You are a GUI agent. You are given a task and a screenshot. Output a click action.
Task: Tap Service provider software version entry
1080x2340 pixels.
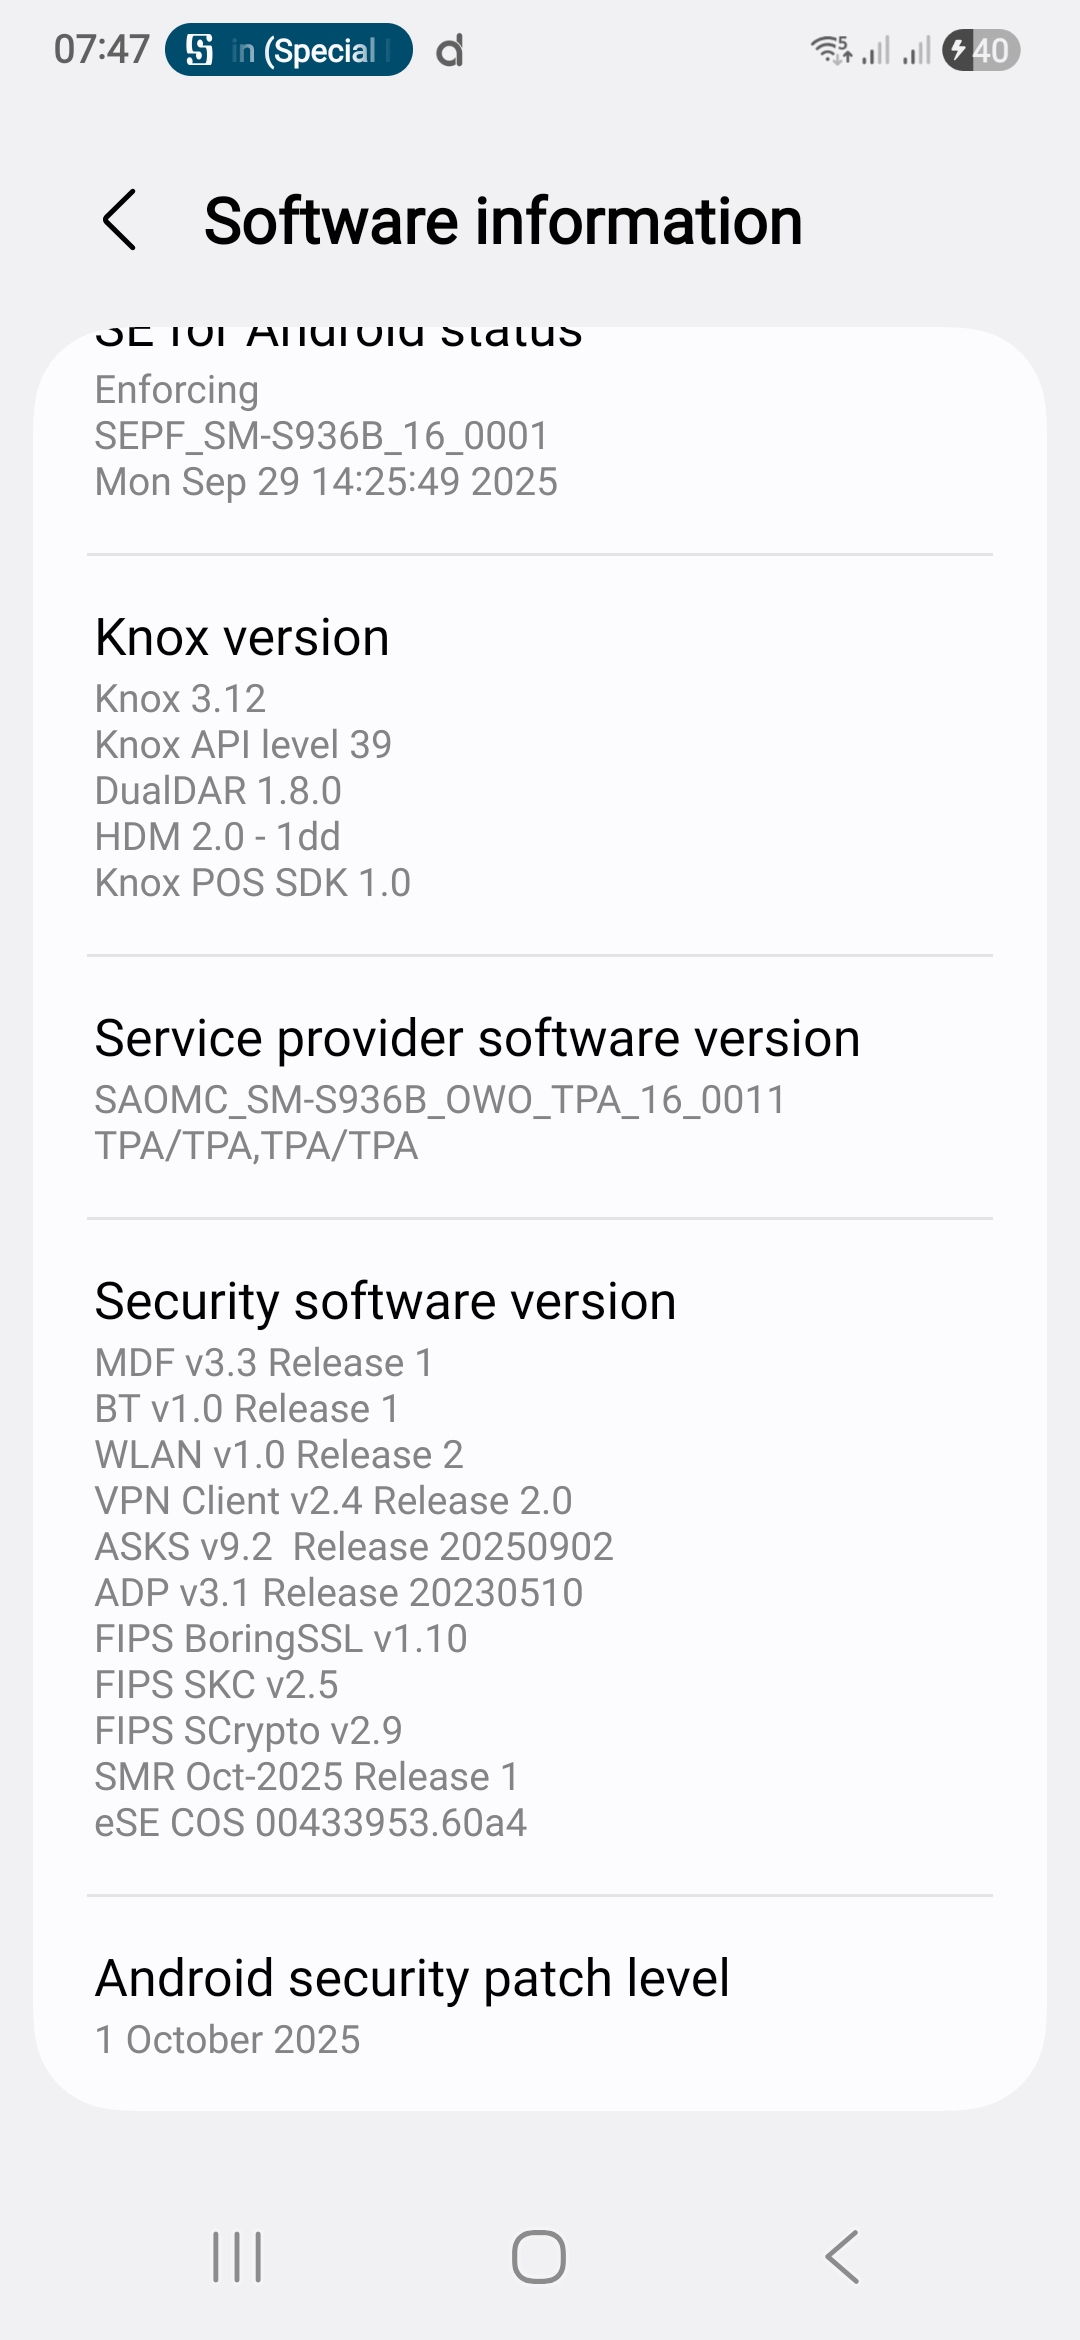(477, 1038)
